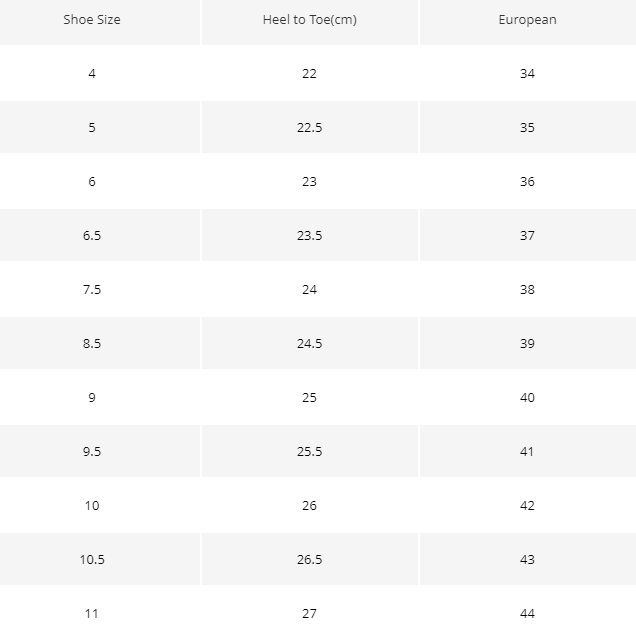
Task: Select European size 44 cell
Action: (527, 613)
